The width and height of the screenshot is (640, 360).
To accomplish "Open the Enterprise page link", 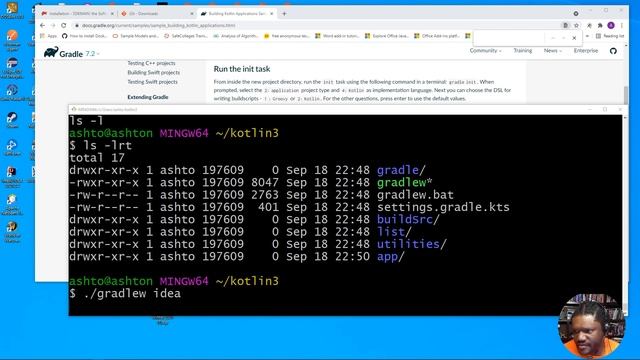I will tap(586, 51).
